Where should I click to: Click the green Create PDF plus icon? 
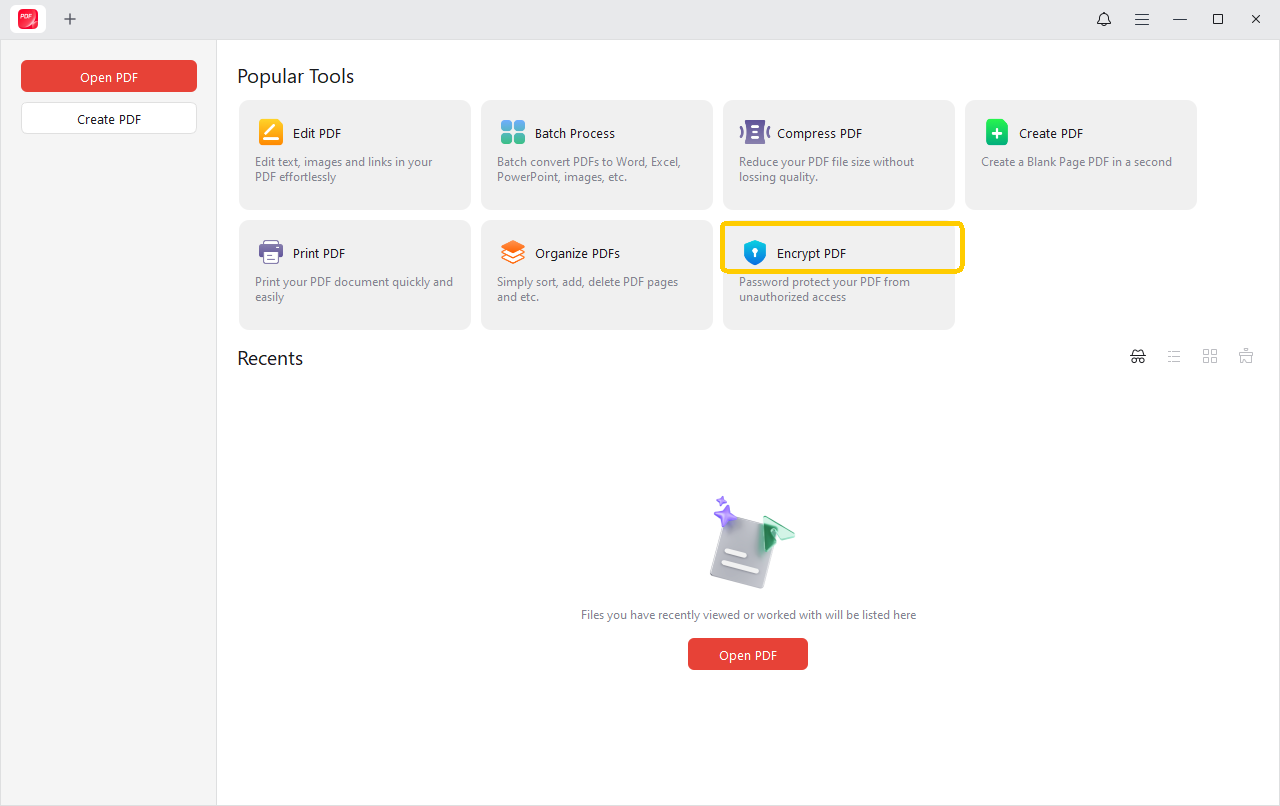tap(996, 133)
